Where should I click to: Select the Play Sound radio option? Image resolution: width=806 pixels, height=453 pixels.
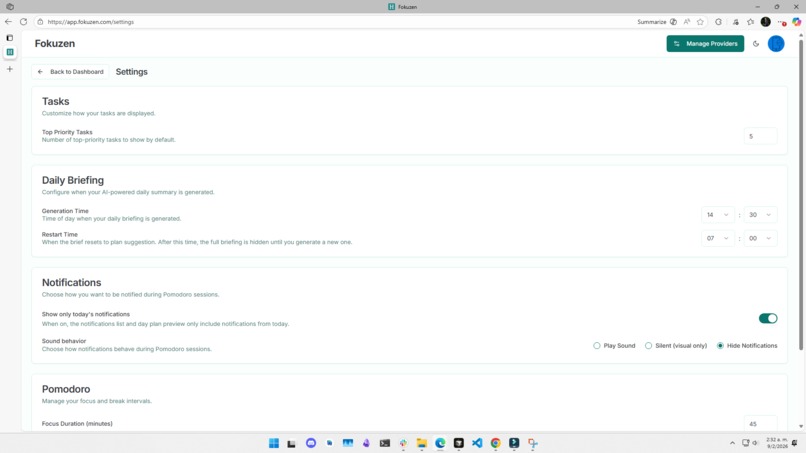click(x=596, y=346)
